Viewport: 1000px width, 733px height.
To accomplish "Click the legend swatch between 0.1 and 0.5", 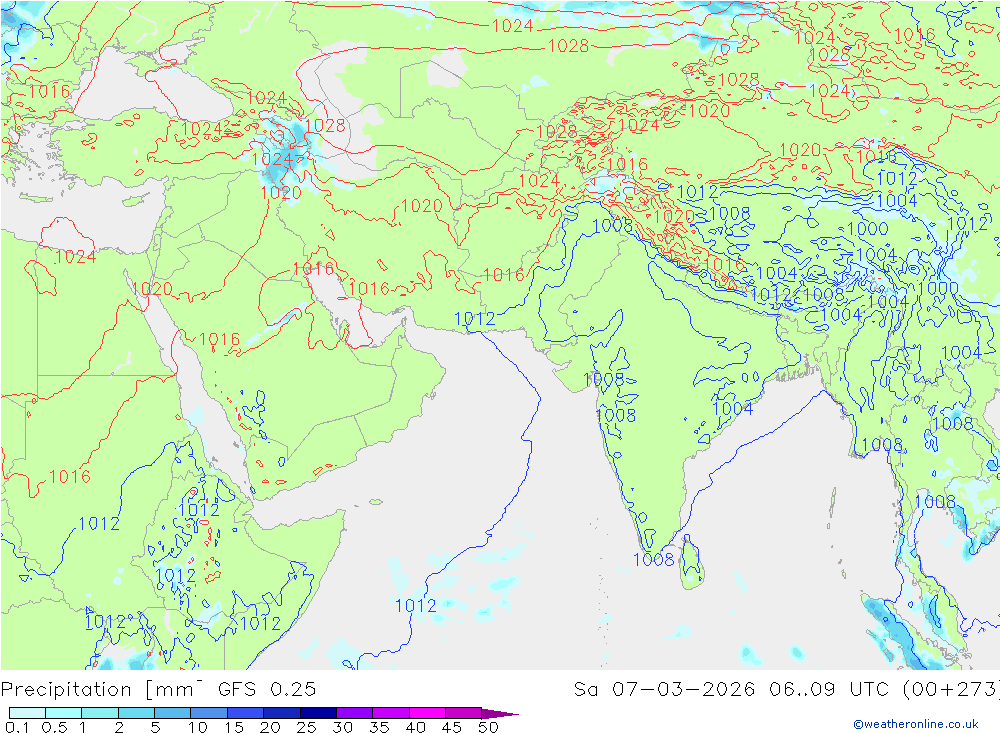I will (27, 713).
